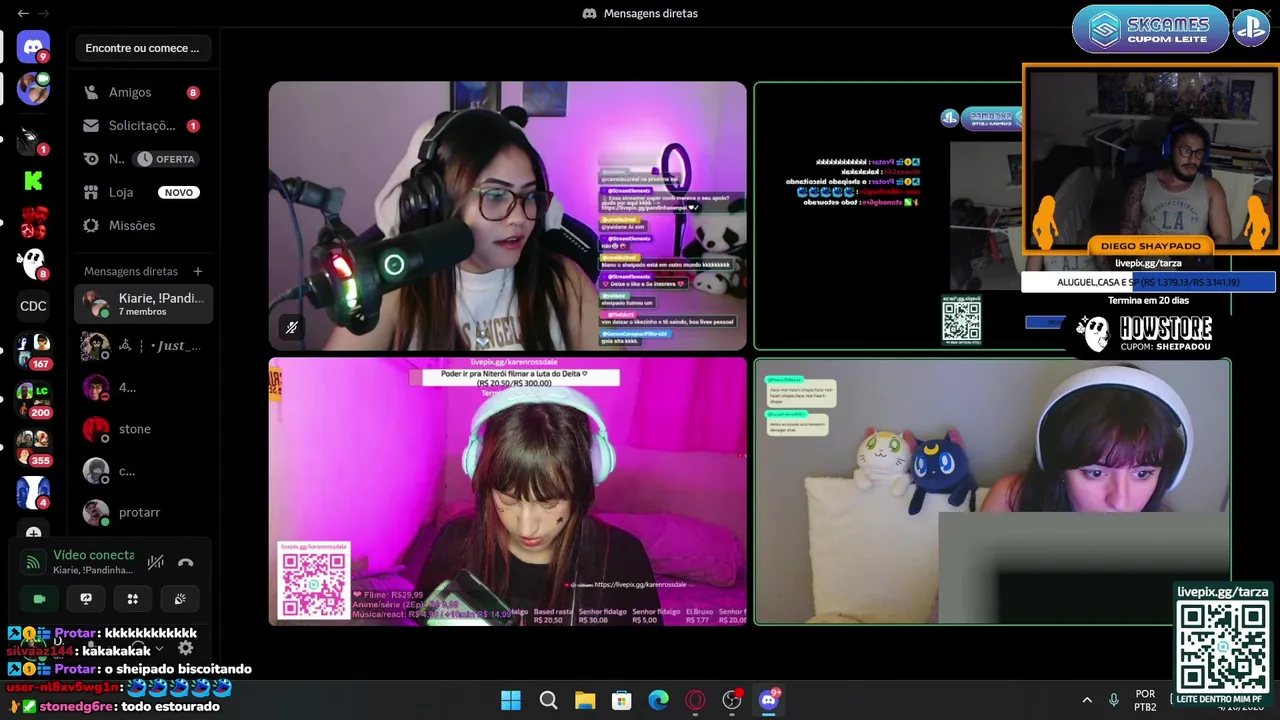Go forward with the right arrow
Viewport: 1280px width, 720px height.
point(45,13)
